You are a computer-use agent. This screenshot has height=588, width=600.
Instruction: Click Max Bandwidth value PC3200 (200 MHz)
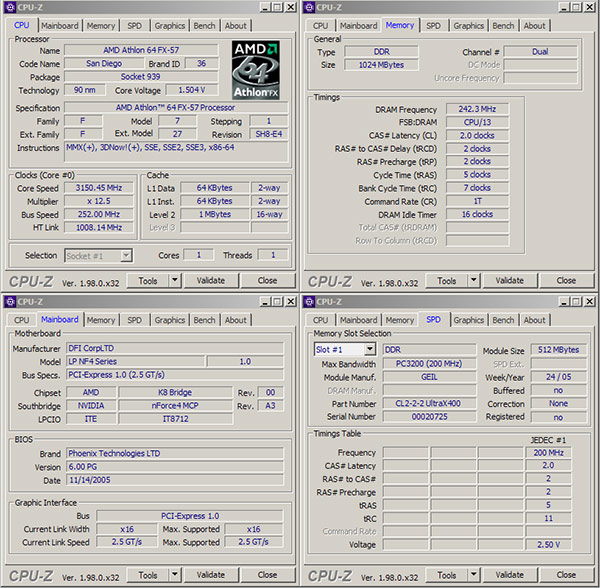click(x=429, y=363)
